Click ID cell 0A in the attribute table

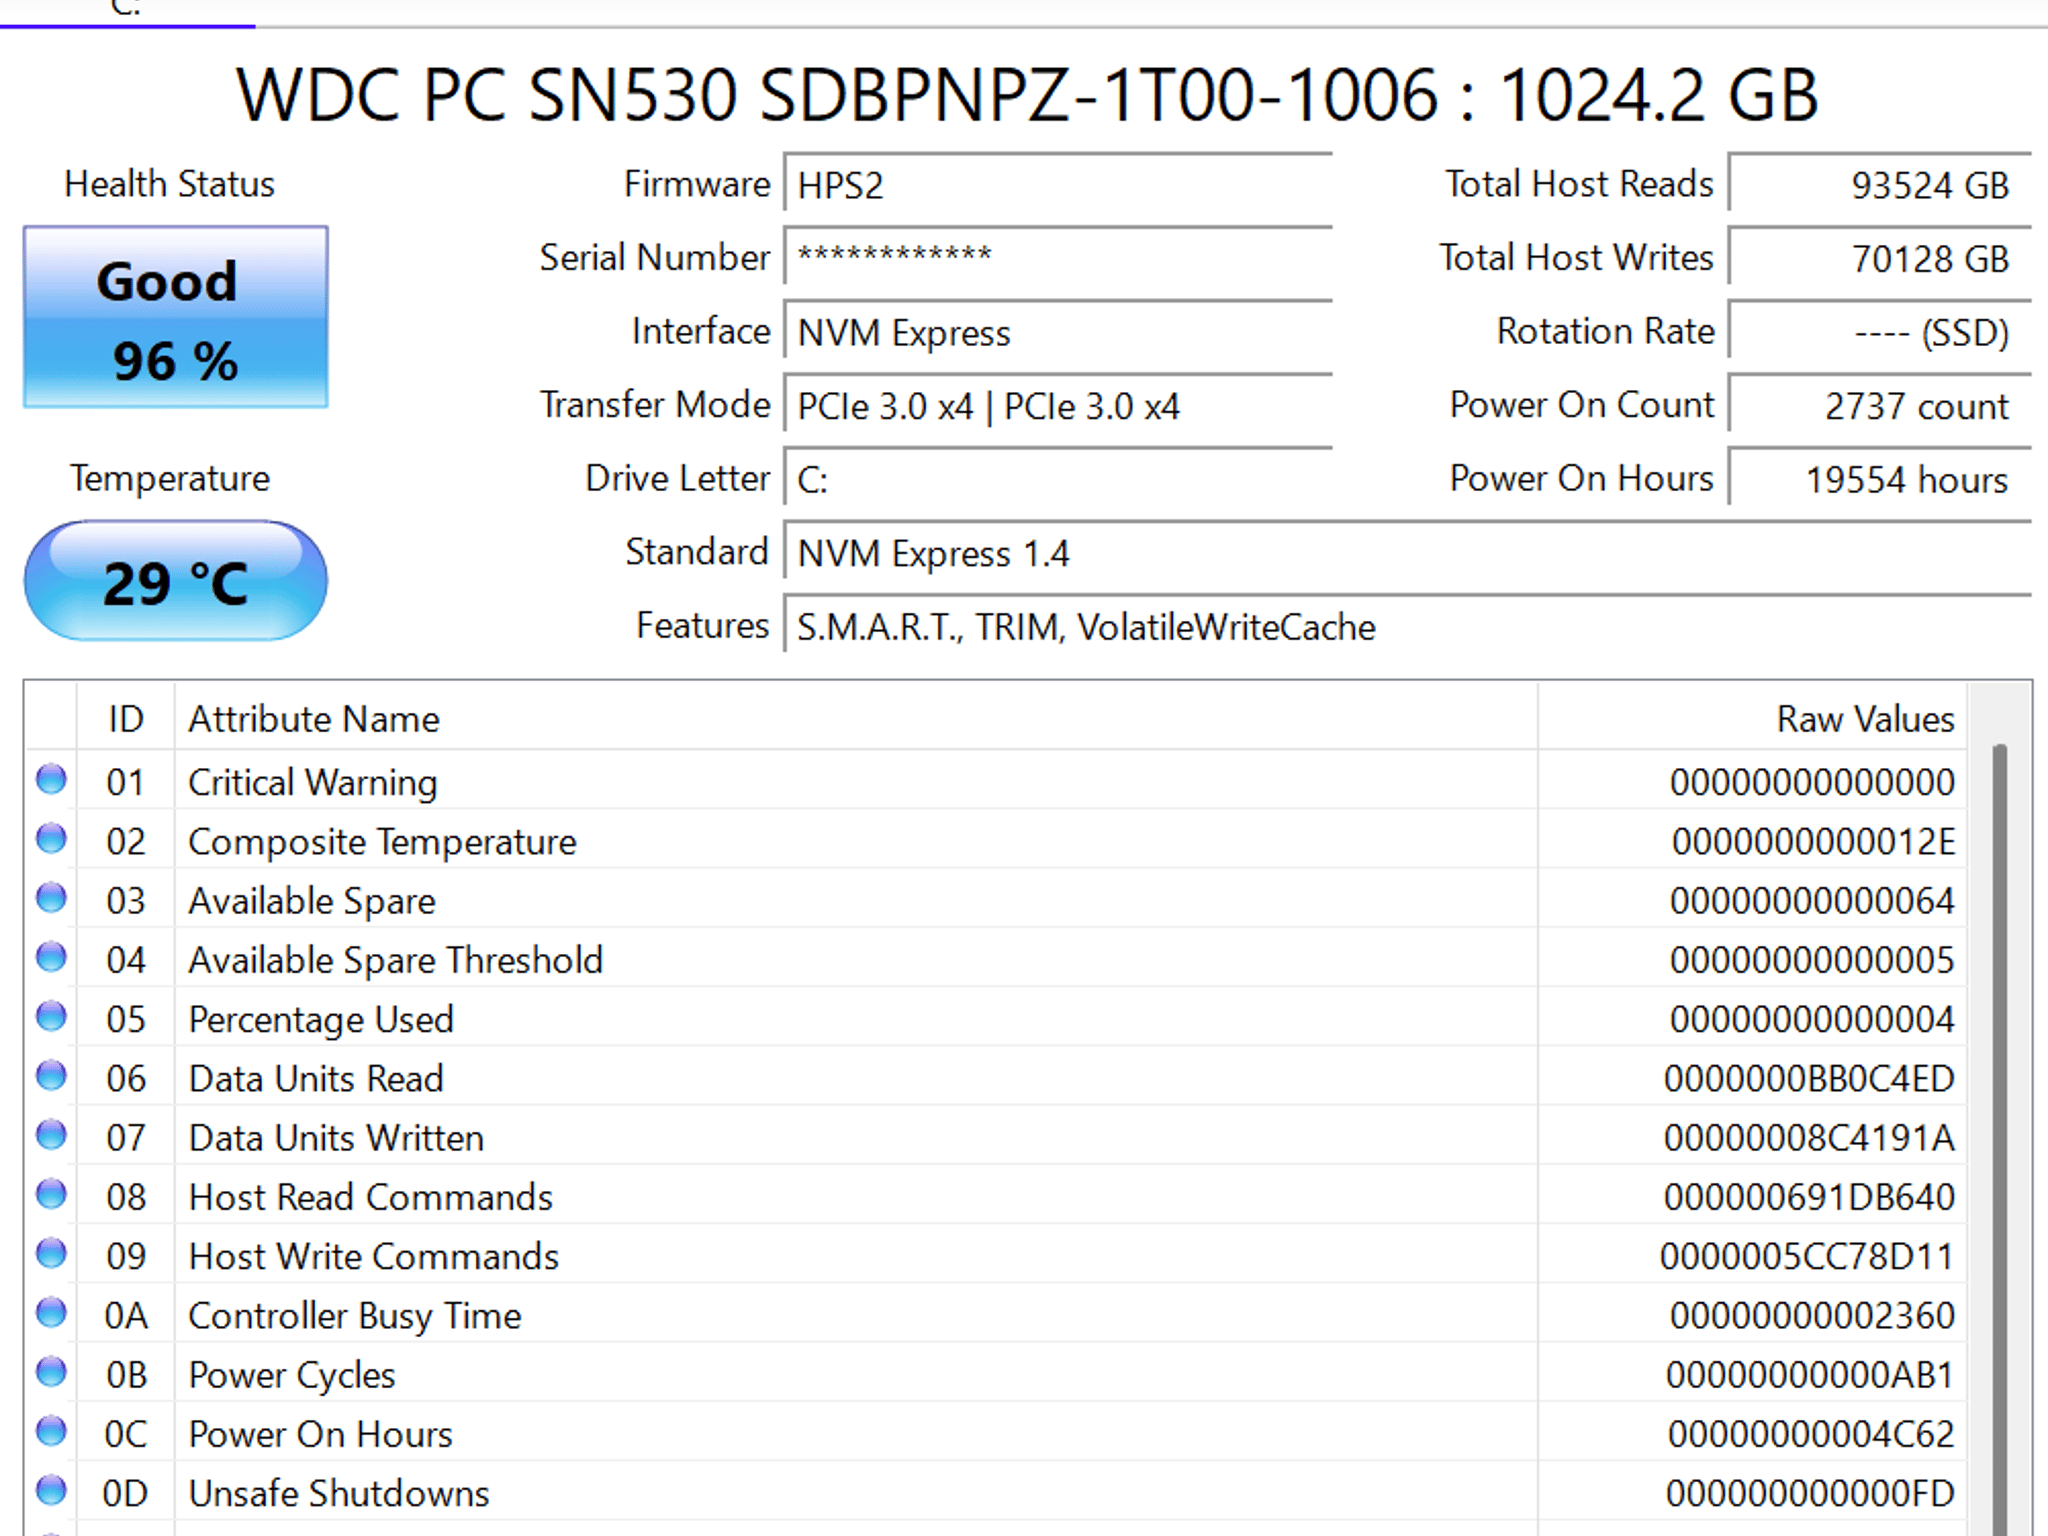coord(126,1316)
